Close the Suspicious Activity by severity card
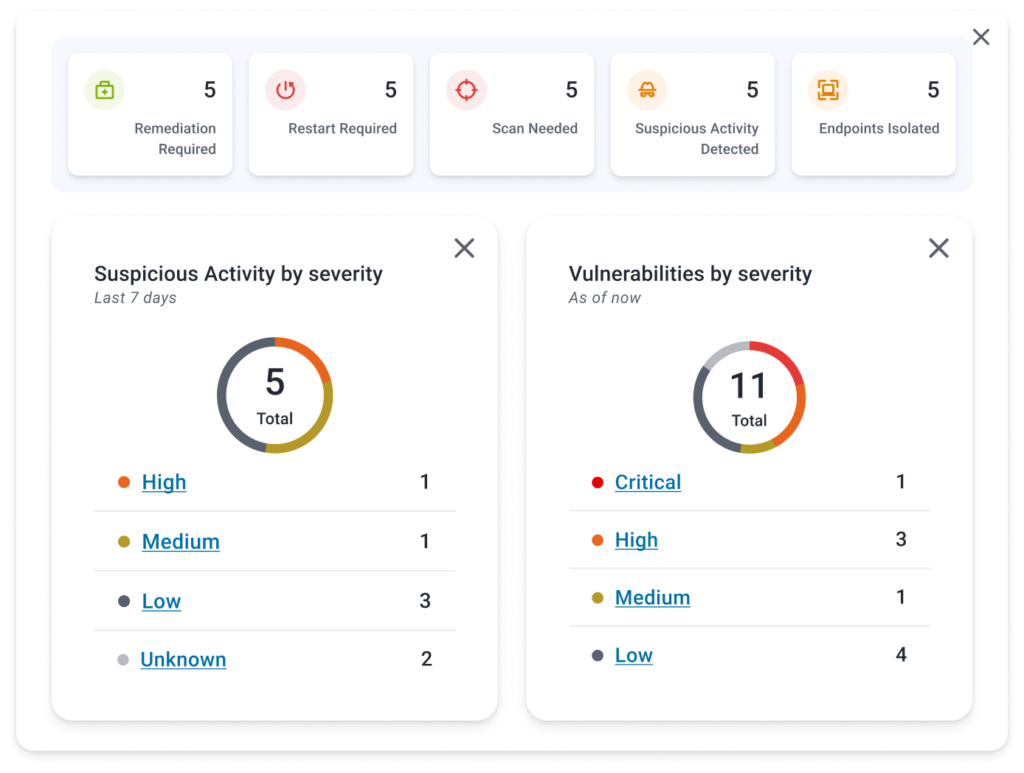Viewport: 1024px width, 773px height. (x=464, y=248)
